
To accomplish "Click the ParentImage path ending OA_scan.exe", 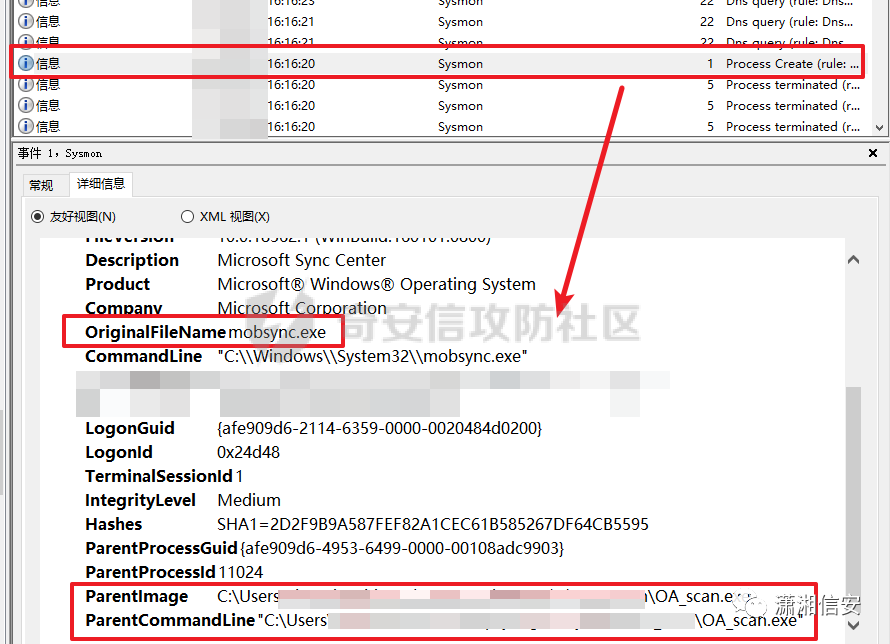I will point(484,596).
